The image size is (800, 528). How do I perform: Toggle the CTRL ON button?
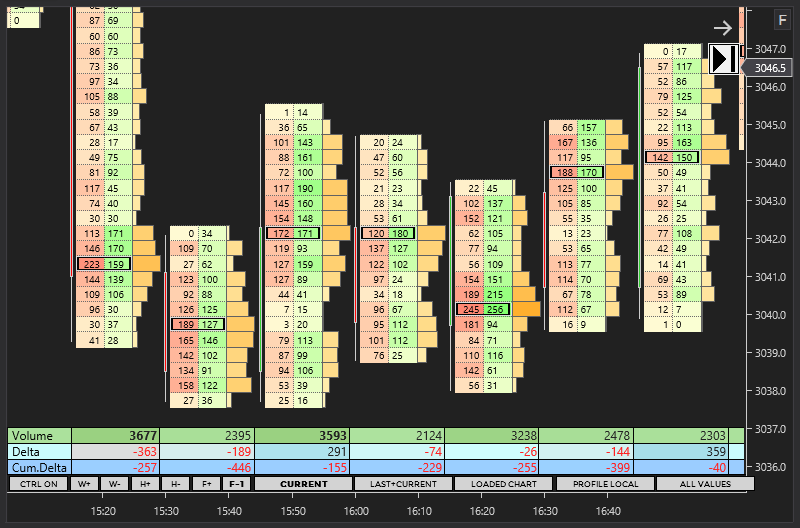[38, 484]
